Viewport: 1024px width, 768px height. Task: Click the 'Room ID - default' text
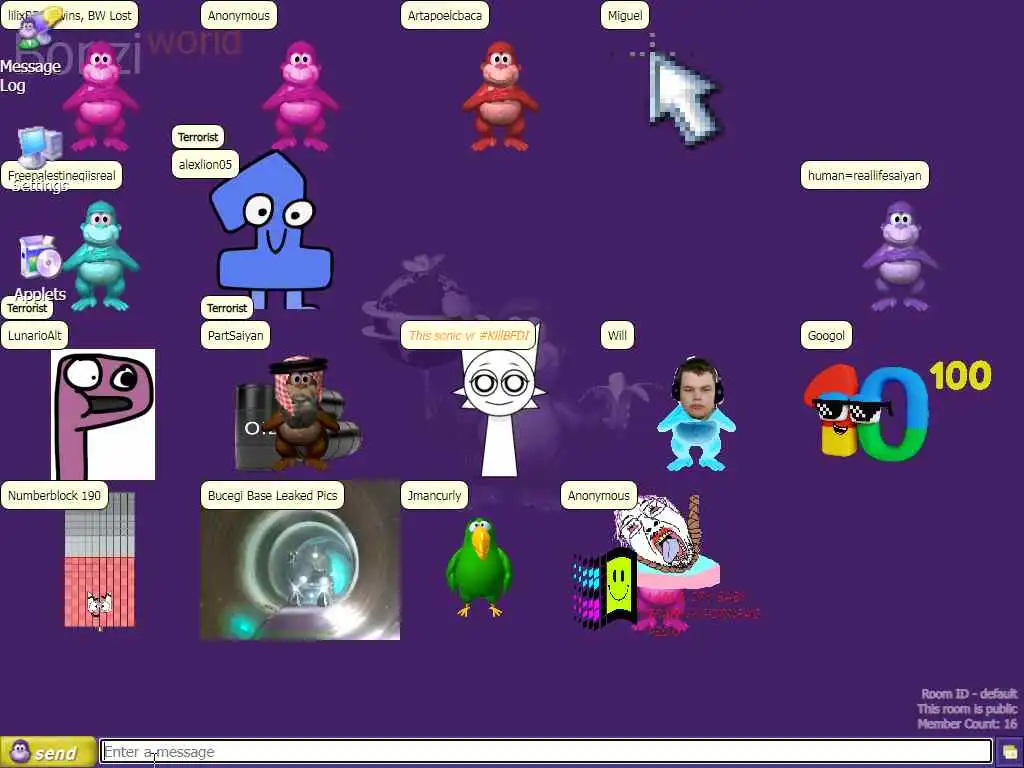tap(969, 694)
